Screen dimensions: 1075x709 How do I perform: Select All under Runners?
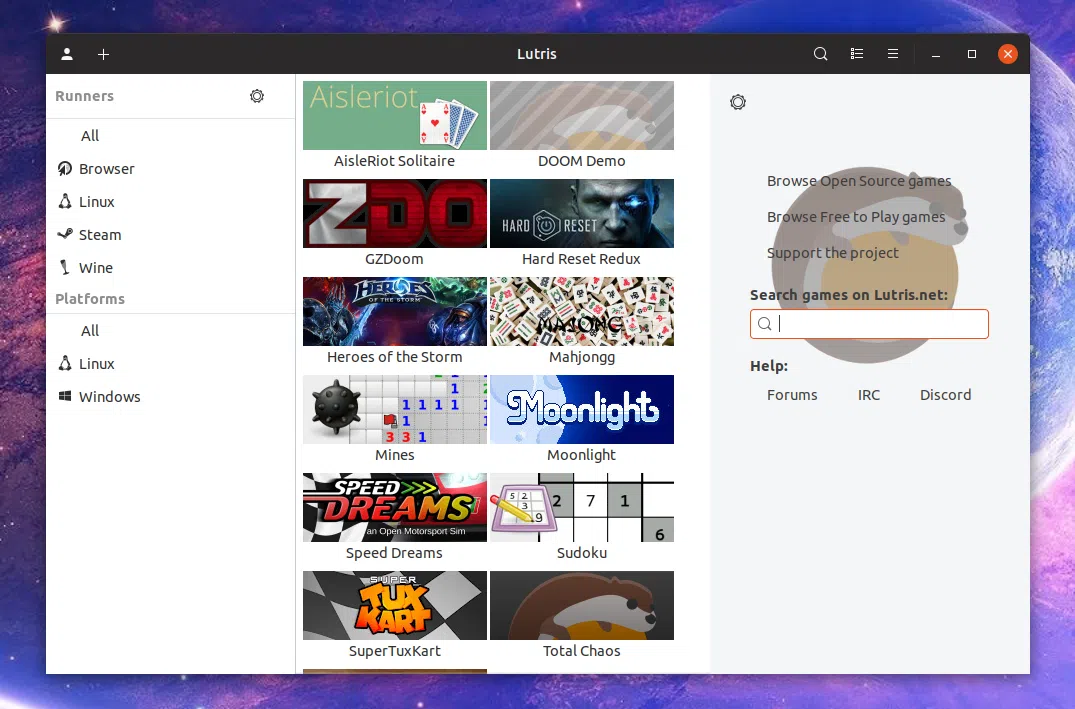point(89,135)
